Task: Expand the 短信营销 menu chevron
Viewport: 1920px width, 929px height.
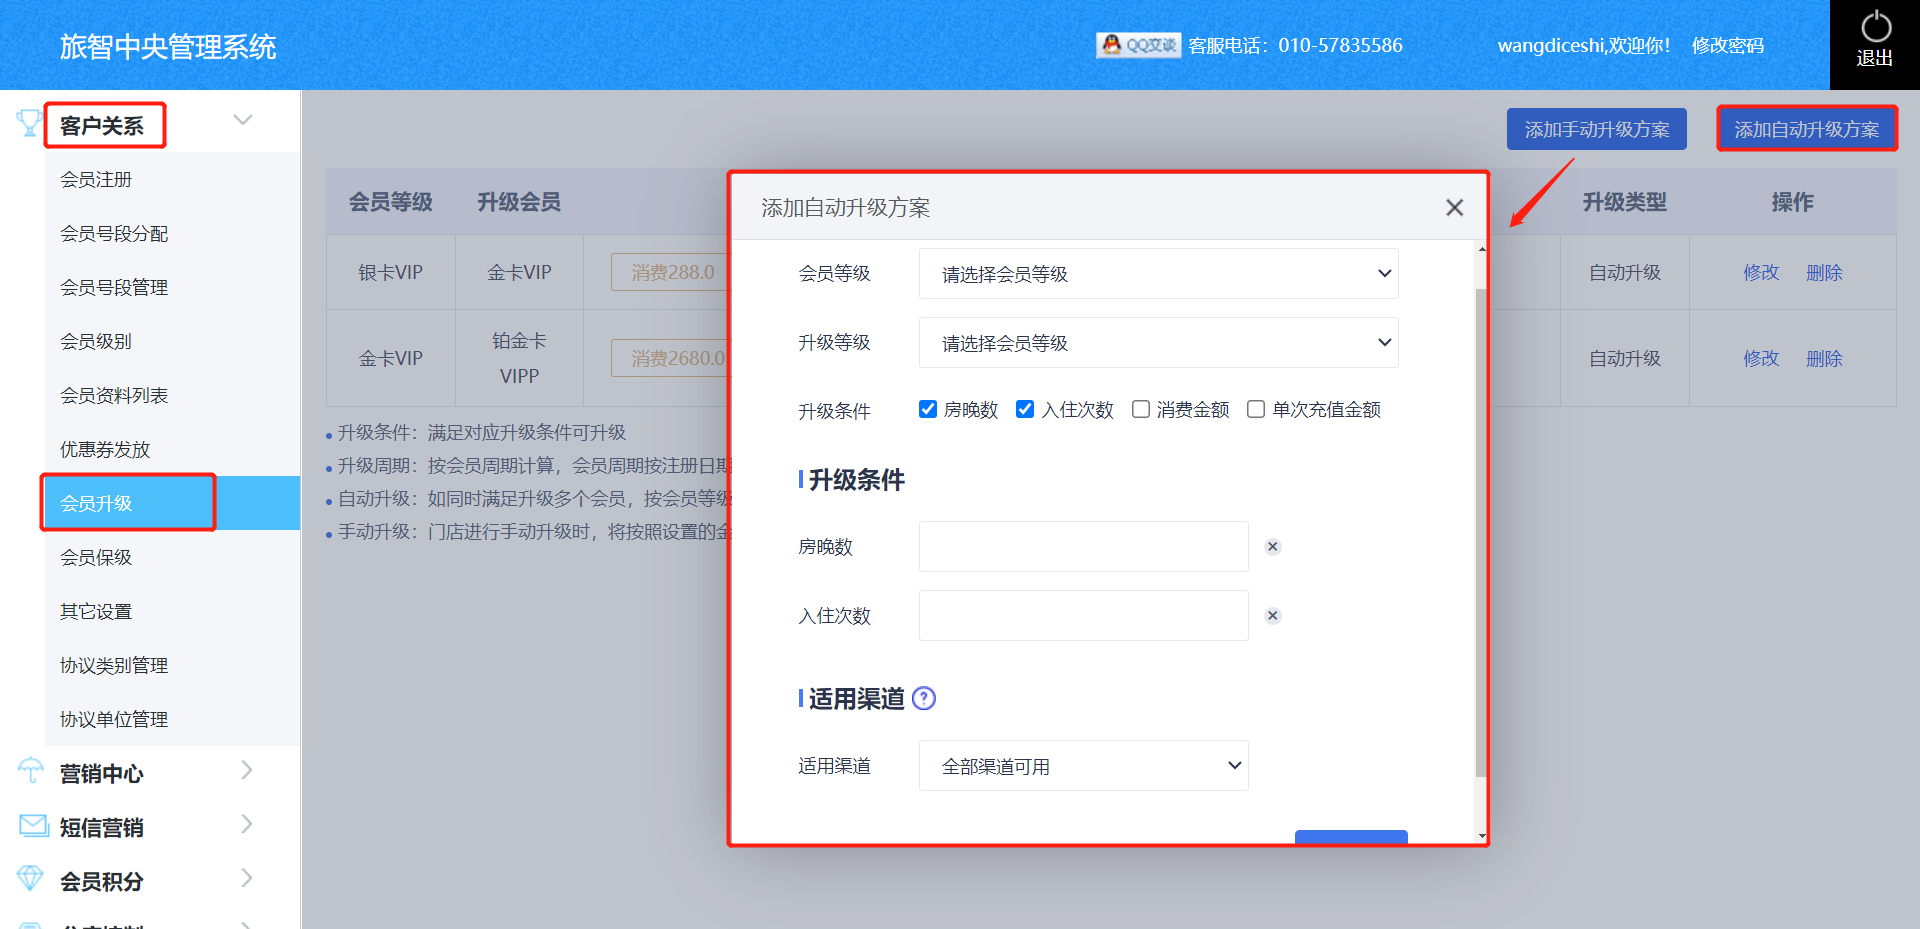Action: 246,824
